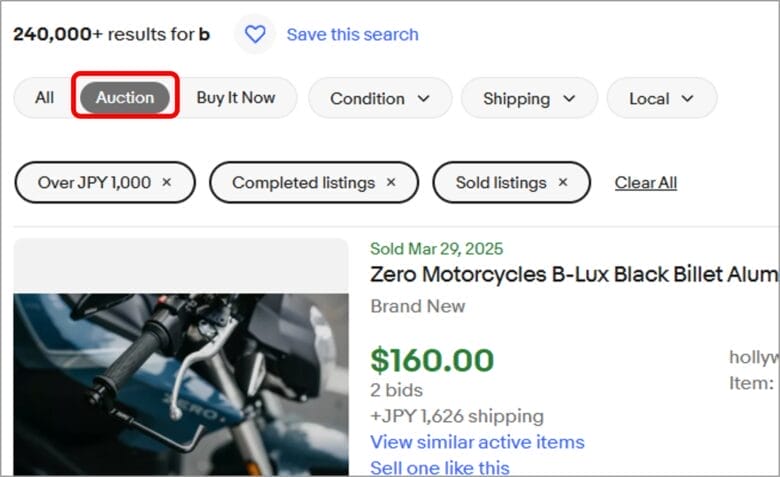Click the Save this search link
780x477 pixels.
[352, 34]
